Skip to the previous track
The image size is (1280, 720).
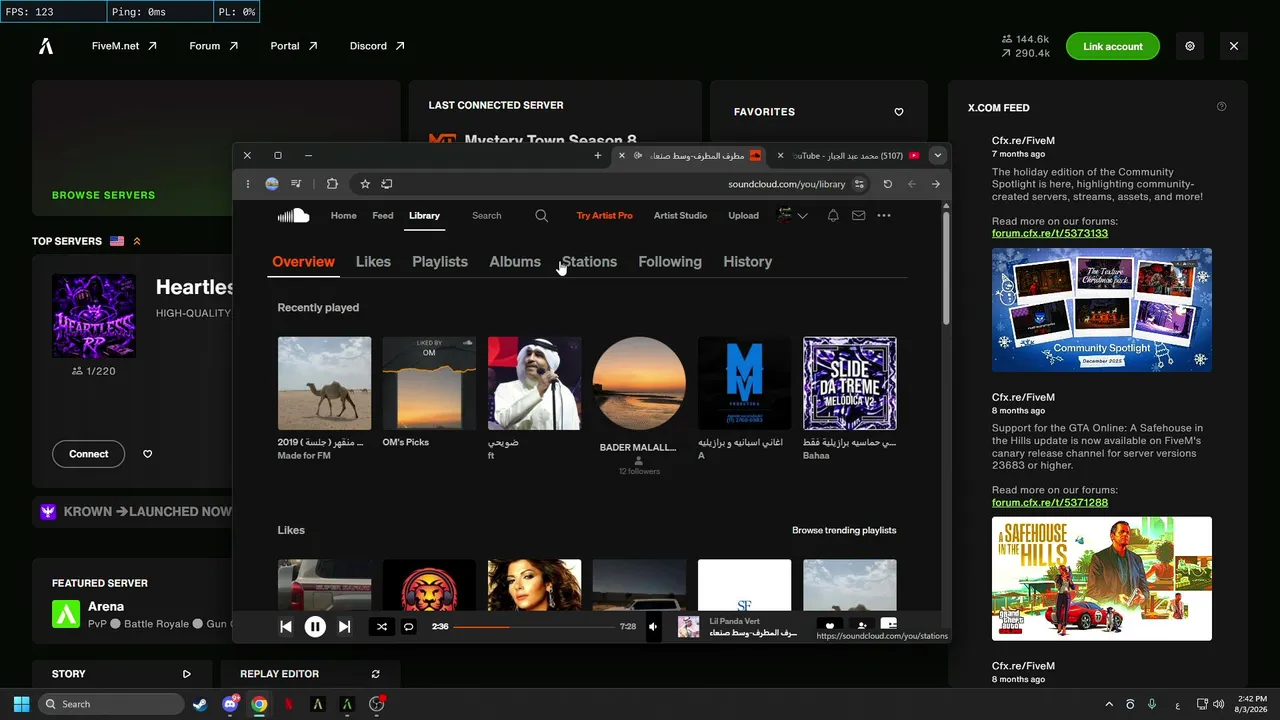[x=286, y=627]
